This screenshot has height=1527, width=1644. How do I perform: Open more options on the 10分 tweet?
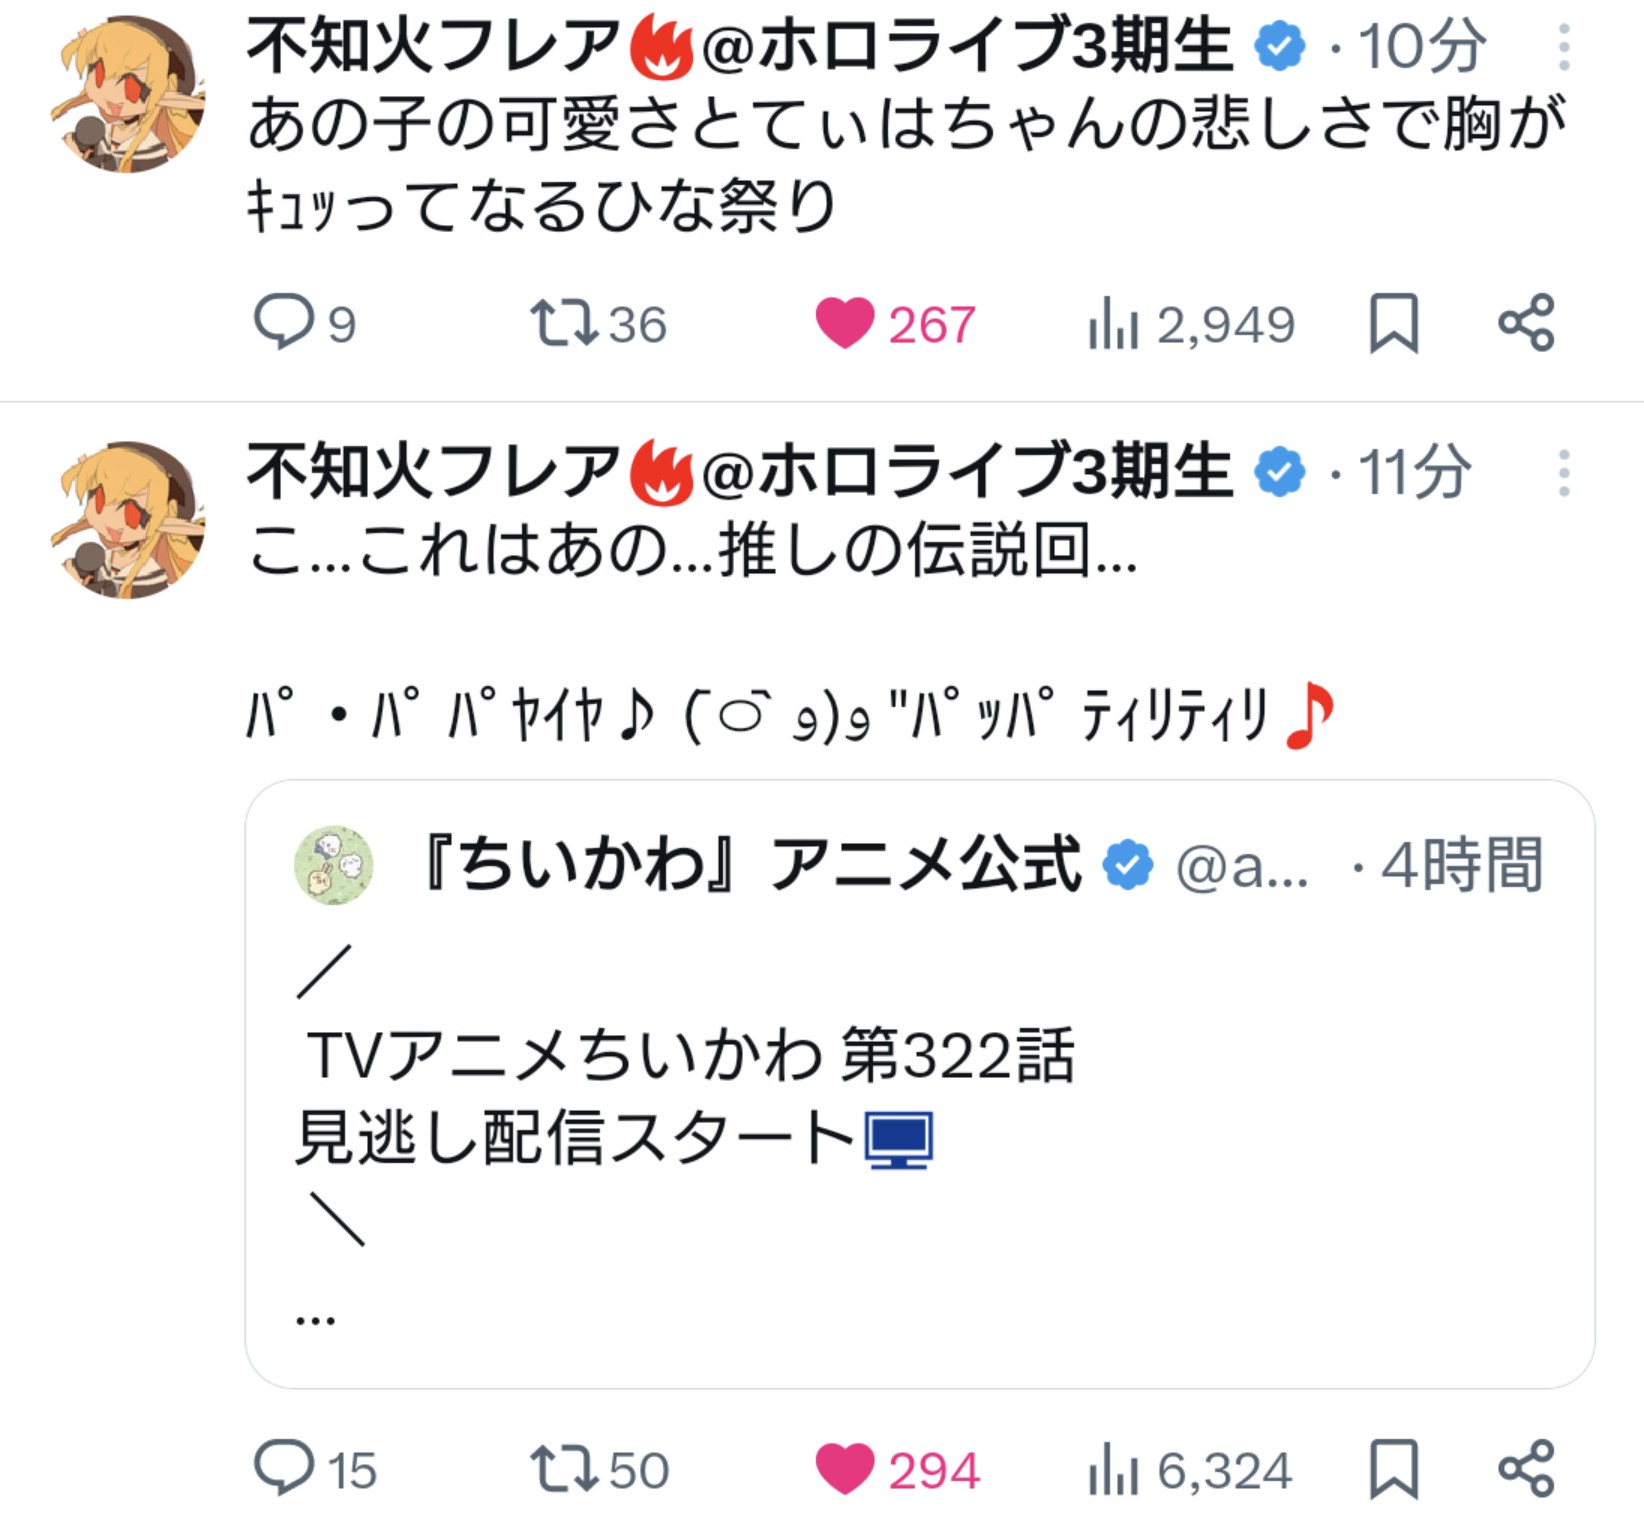coord(1564,47)
